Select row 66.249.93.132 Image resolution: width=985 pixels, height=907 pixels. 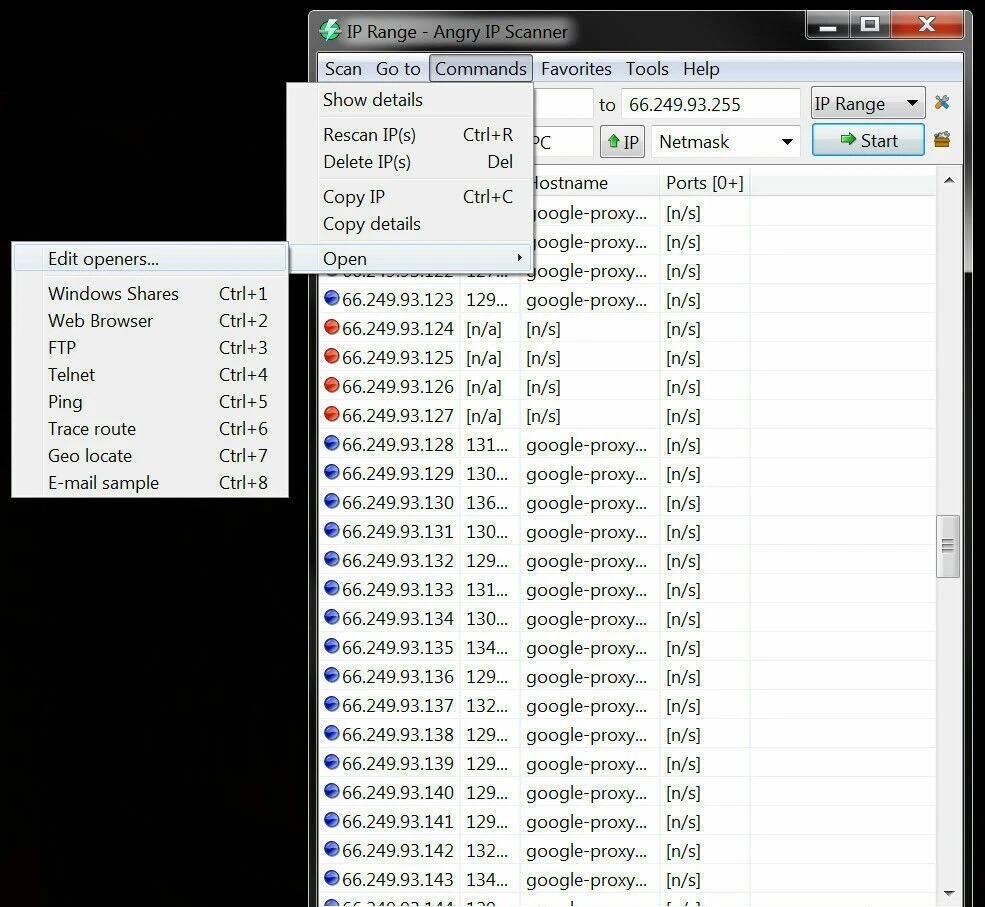627,561
